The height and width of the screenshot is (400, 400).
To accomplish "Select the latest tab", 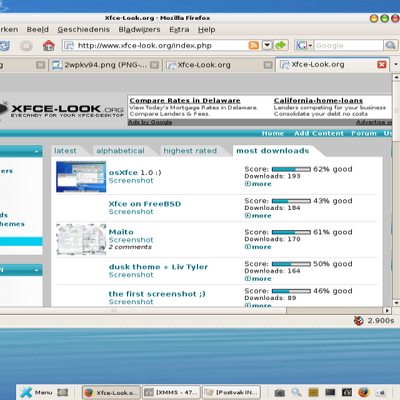I will click(x=65, y=151).
